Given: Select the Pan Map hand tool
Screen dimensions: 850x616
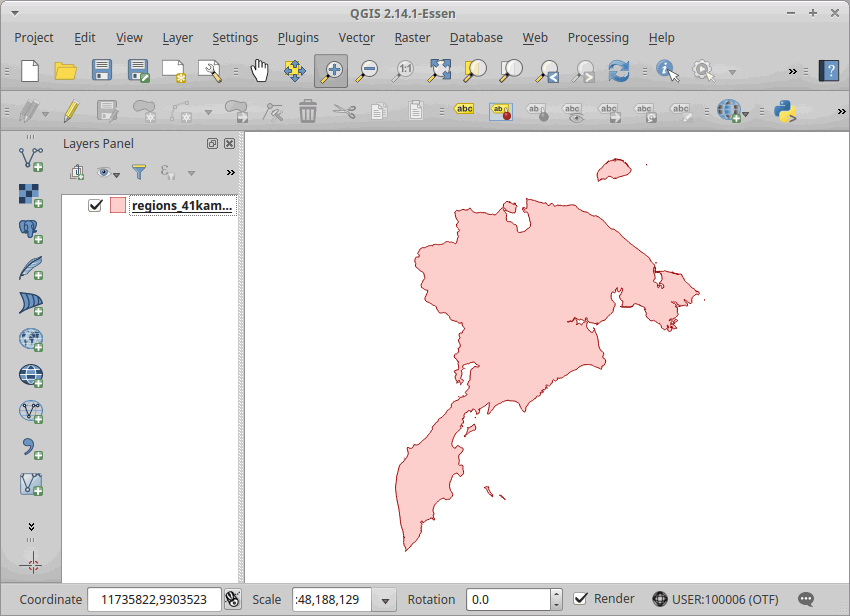Looking at the screenshot, I should tap(259, 71).
